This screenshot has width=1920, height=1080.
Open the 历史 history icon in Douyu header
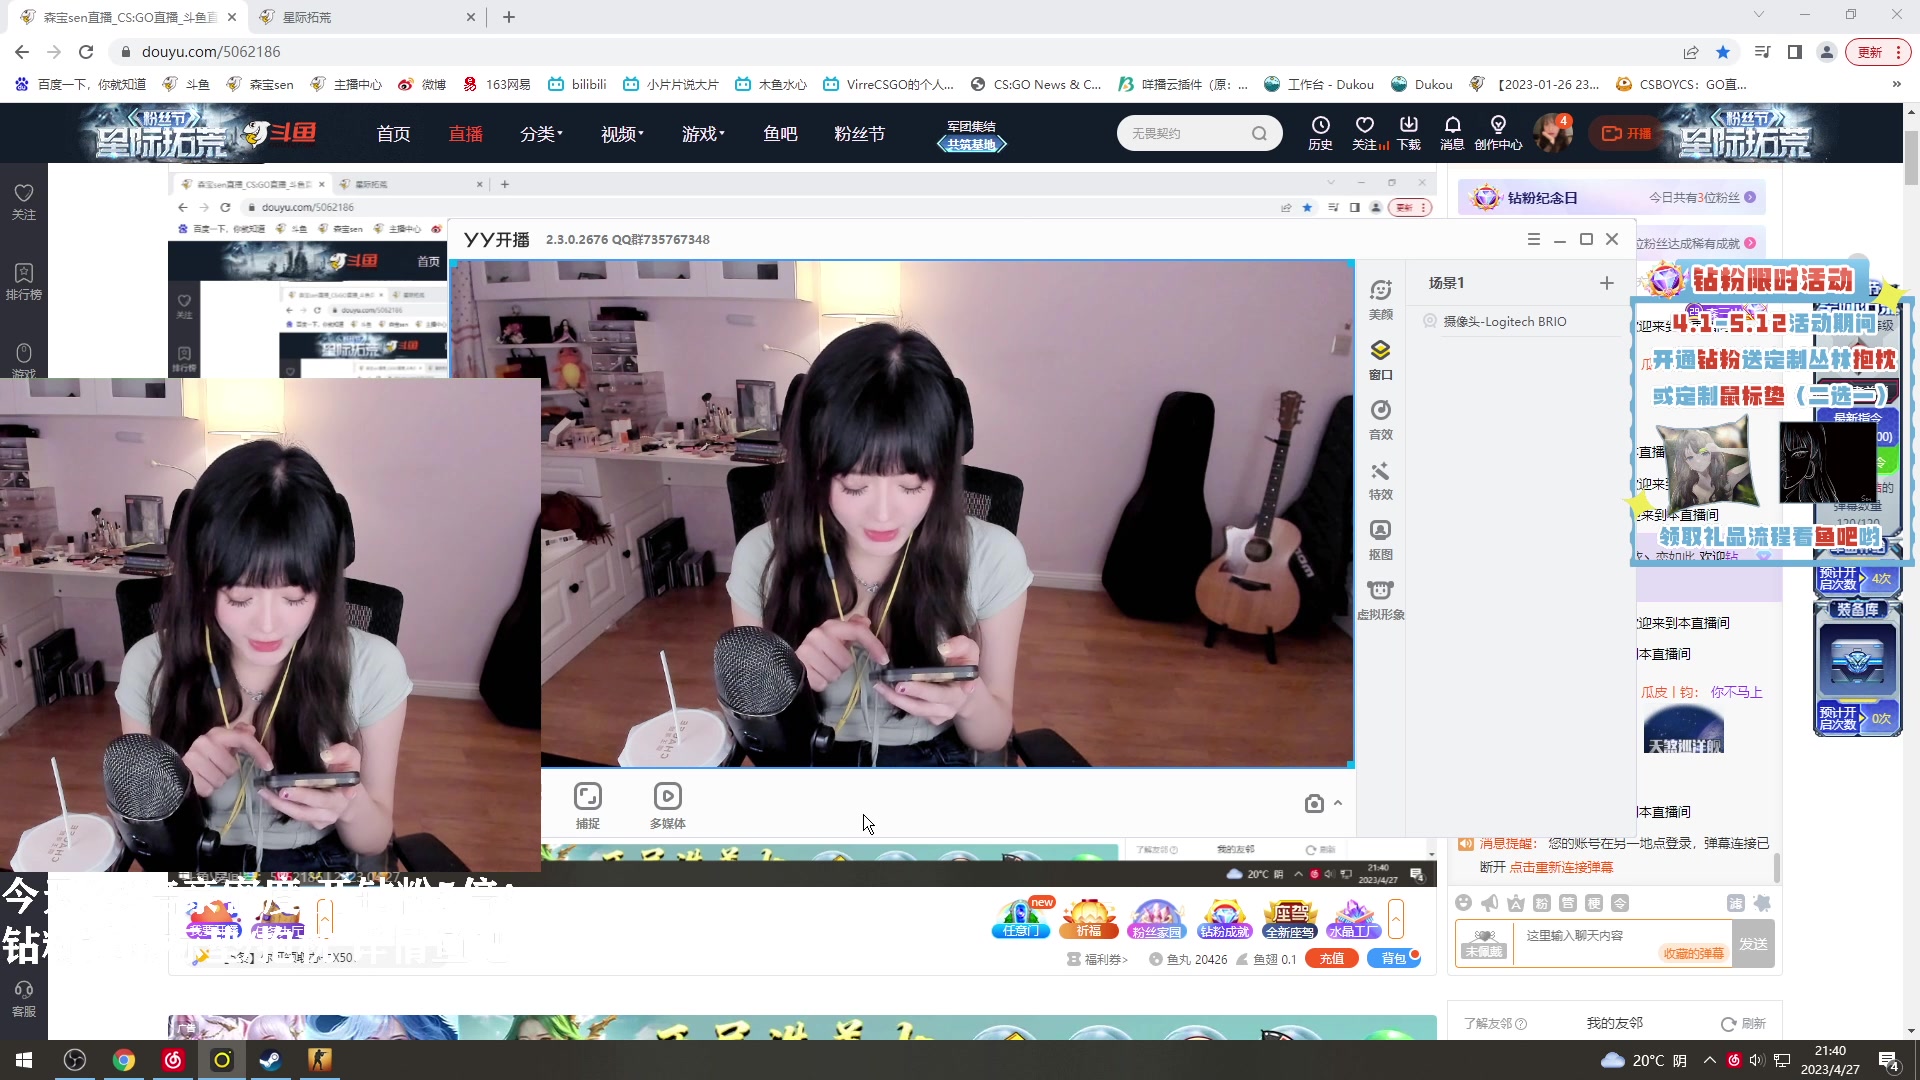point(1320,132)
